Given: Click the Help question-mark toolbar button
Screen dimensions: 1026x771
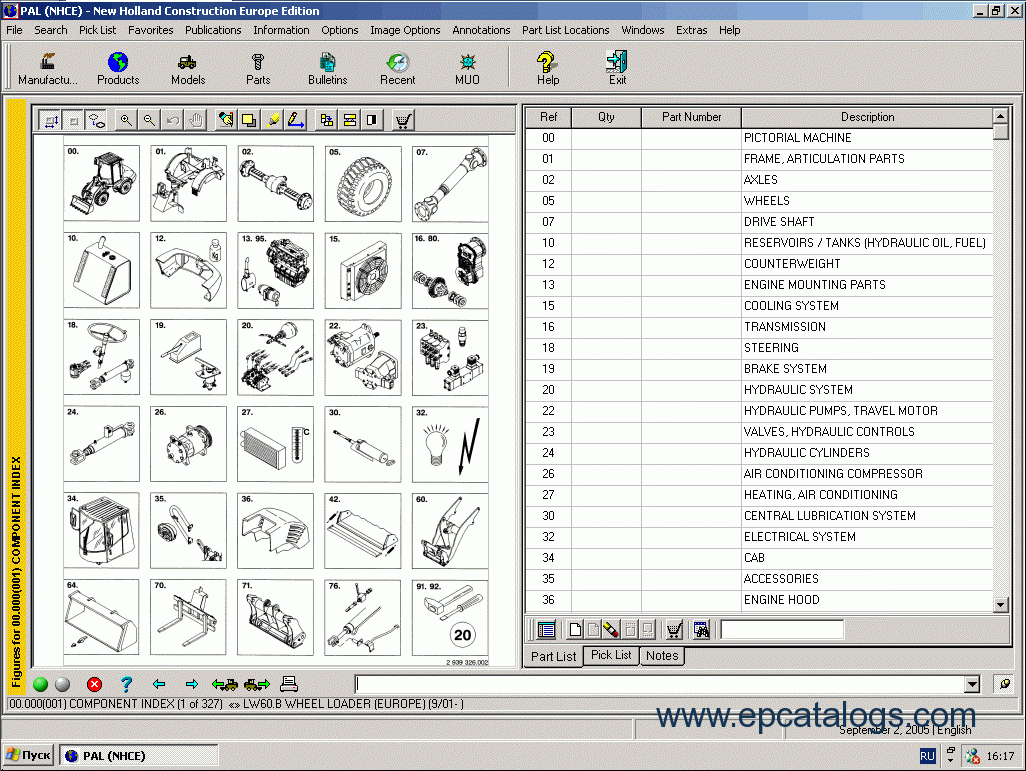Looking at the screenshot, I should pos(548,69).
